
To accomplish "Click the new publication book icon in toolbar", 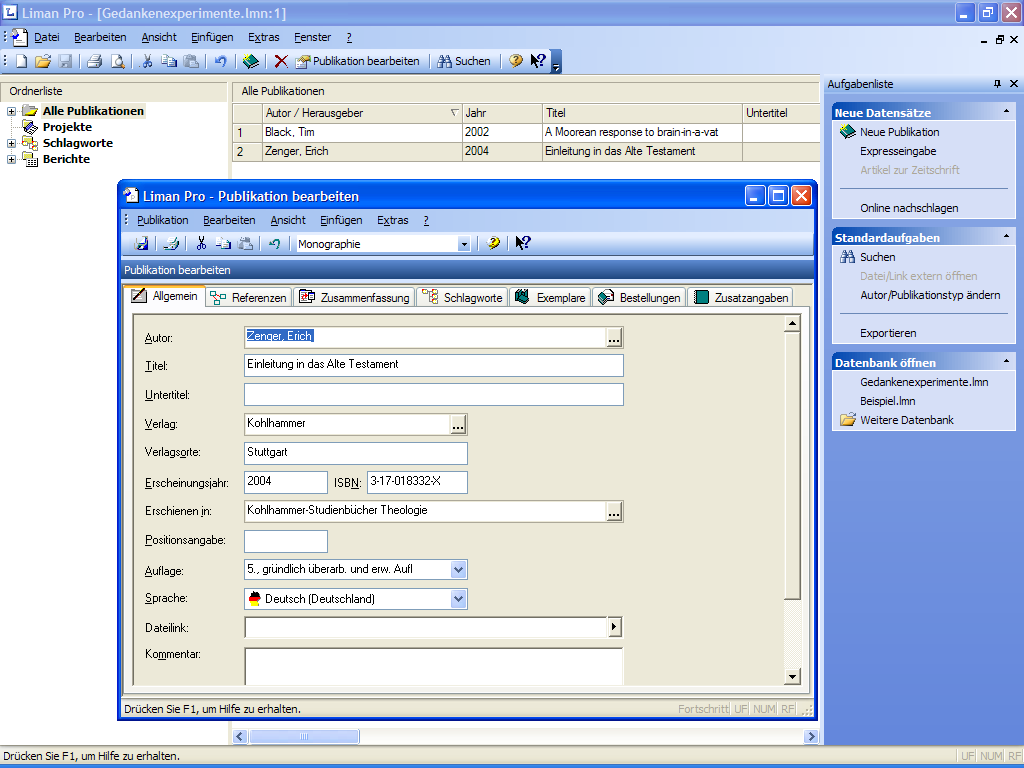I will [250, 61].
